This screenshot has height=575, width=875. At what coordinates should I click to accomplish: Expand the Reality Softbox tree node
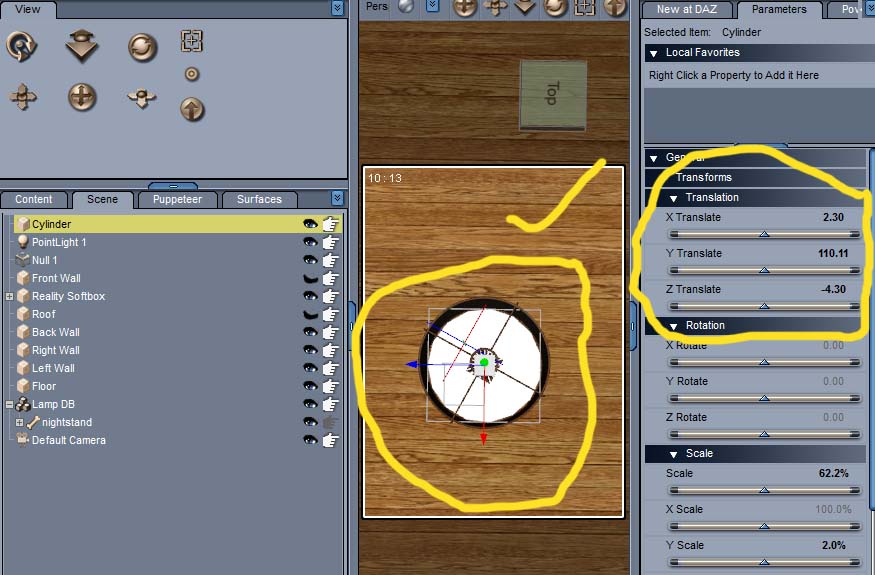(9, 296)
